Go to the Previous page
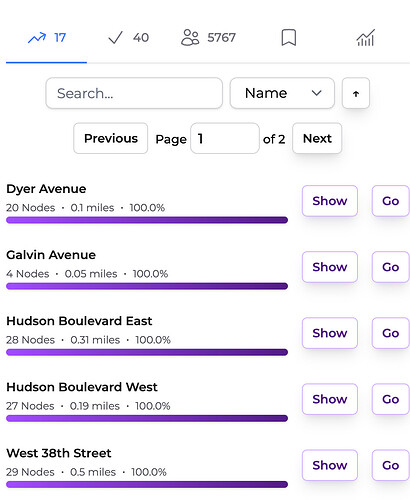 point(111,138)
